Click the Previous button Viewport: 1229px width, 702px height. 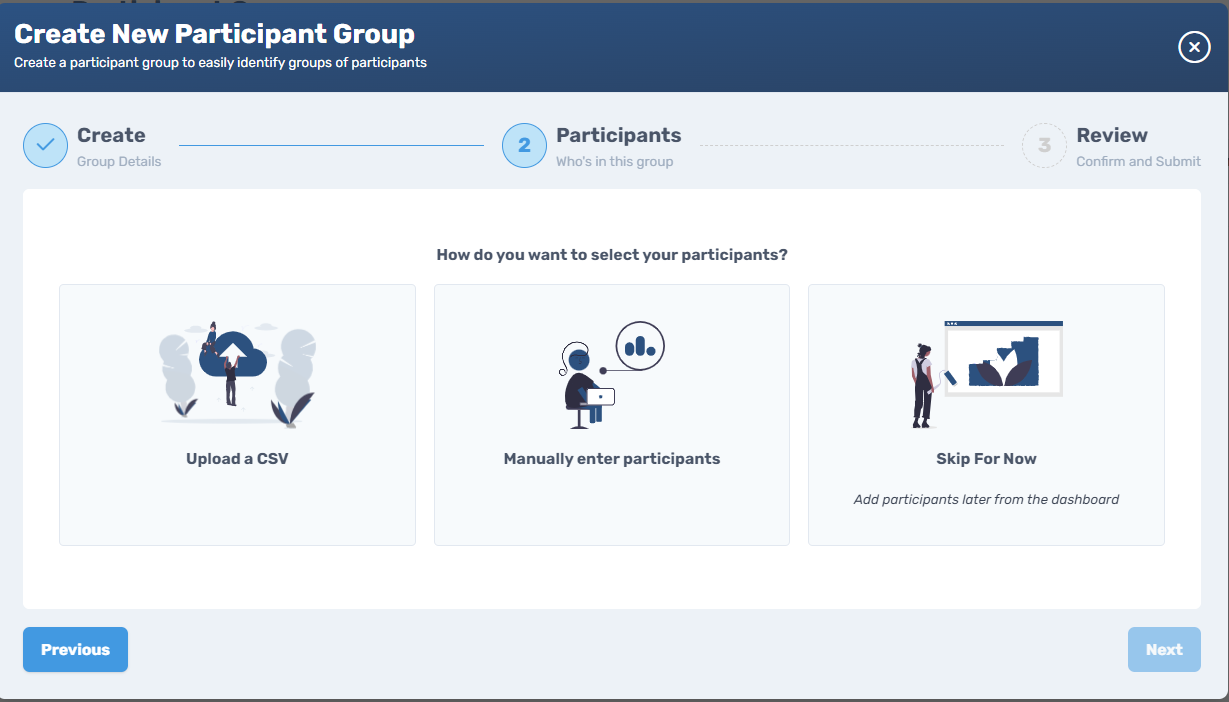click(x=75, y=649)
